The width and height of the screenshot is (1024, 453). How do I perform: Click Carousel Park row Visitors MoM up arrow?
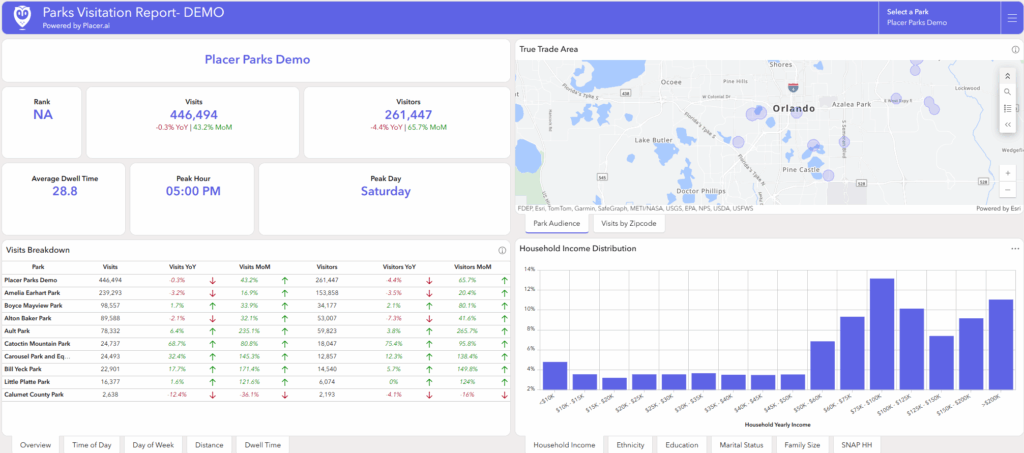point(504,356)
